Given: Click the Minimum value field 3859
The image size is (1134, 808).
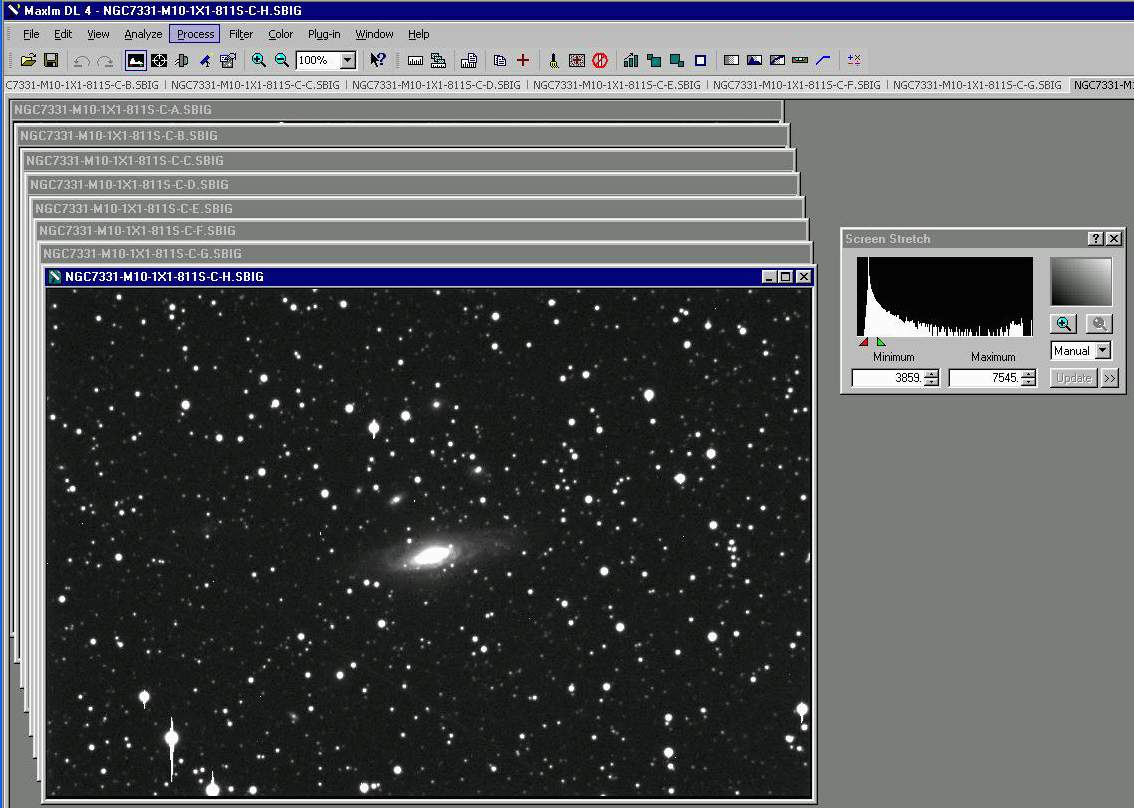Looking at the screenshot, I should coord(888,378).
